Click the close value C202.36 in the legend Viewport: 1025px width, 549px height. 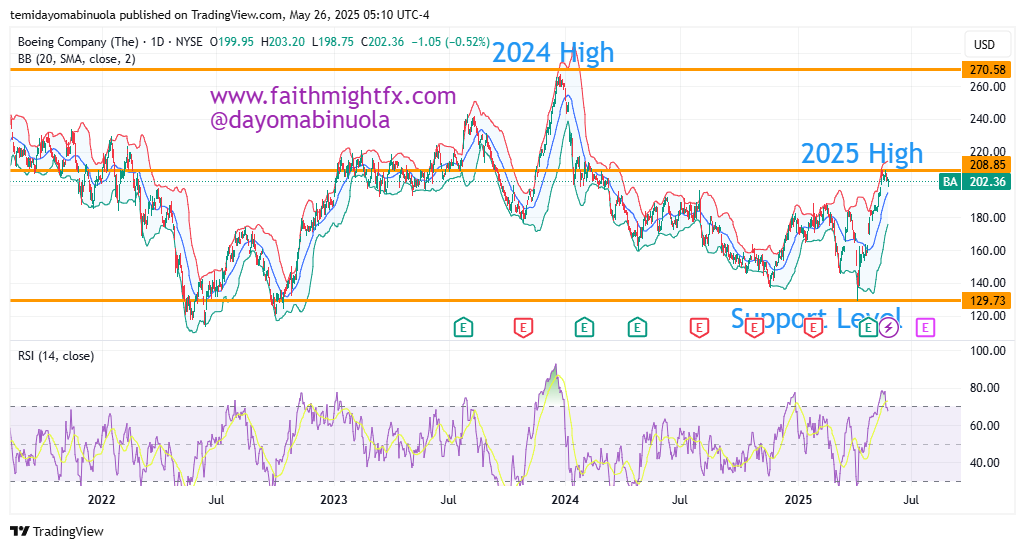pos(382,42)
